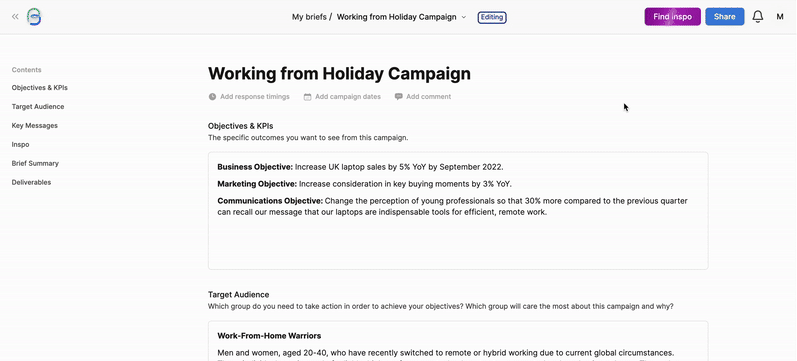Click the clock icon for response timings
The height and width of the screenshot is (361, 797).
212,97
